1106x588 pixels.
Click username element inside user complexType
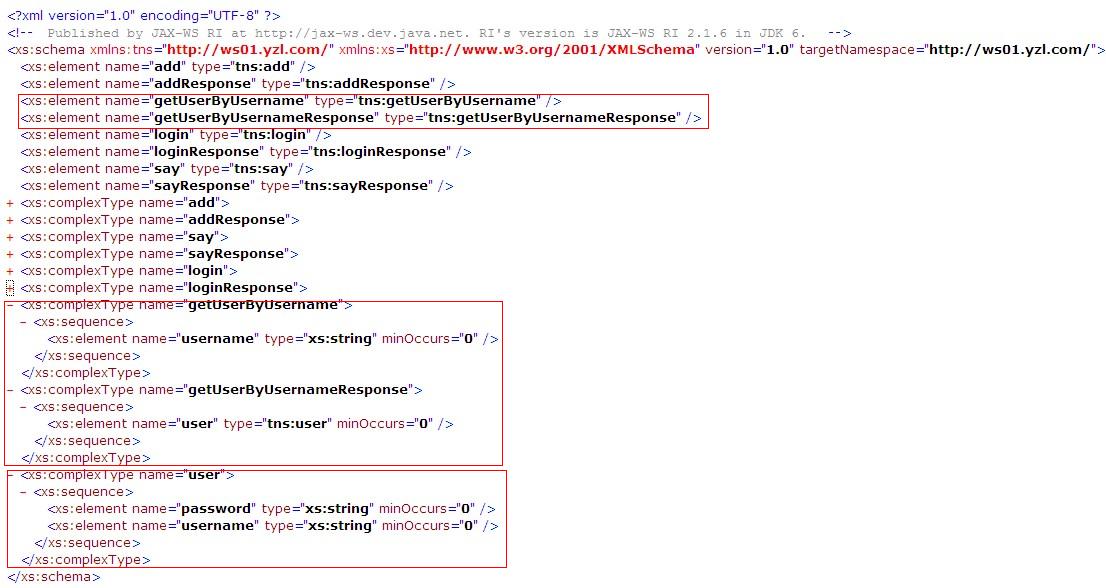click(x=273, y=526)
